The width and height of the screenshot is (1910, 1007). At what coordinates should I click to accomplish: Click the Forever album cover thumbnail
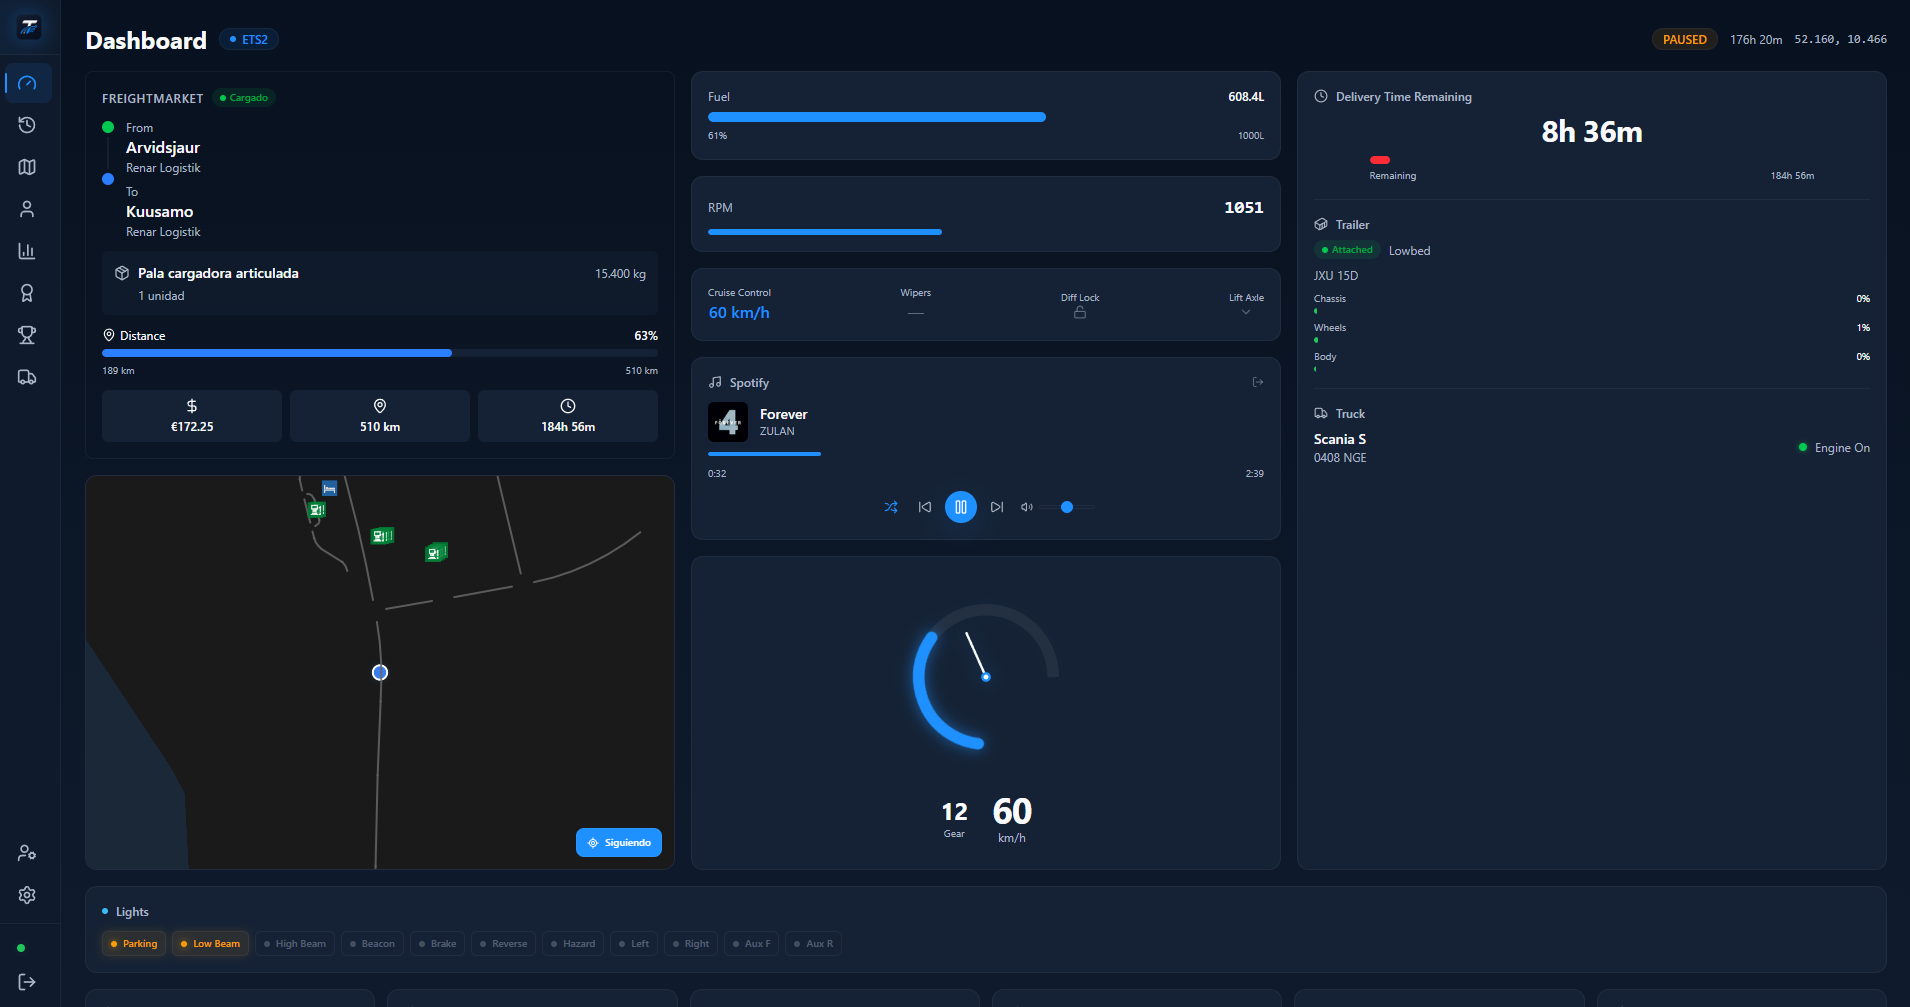coord(728,422)
